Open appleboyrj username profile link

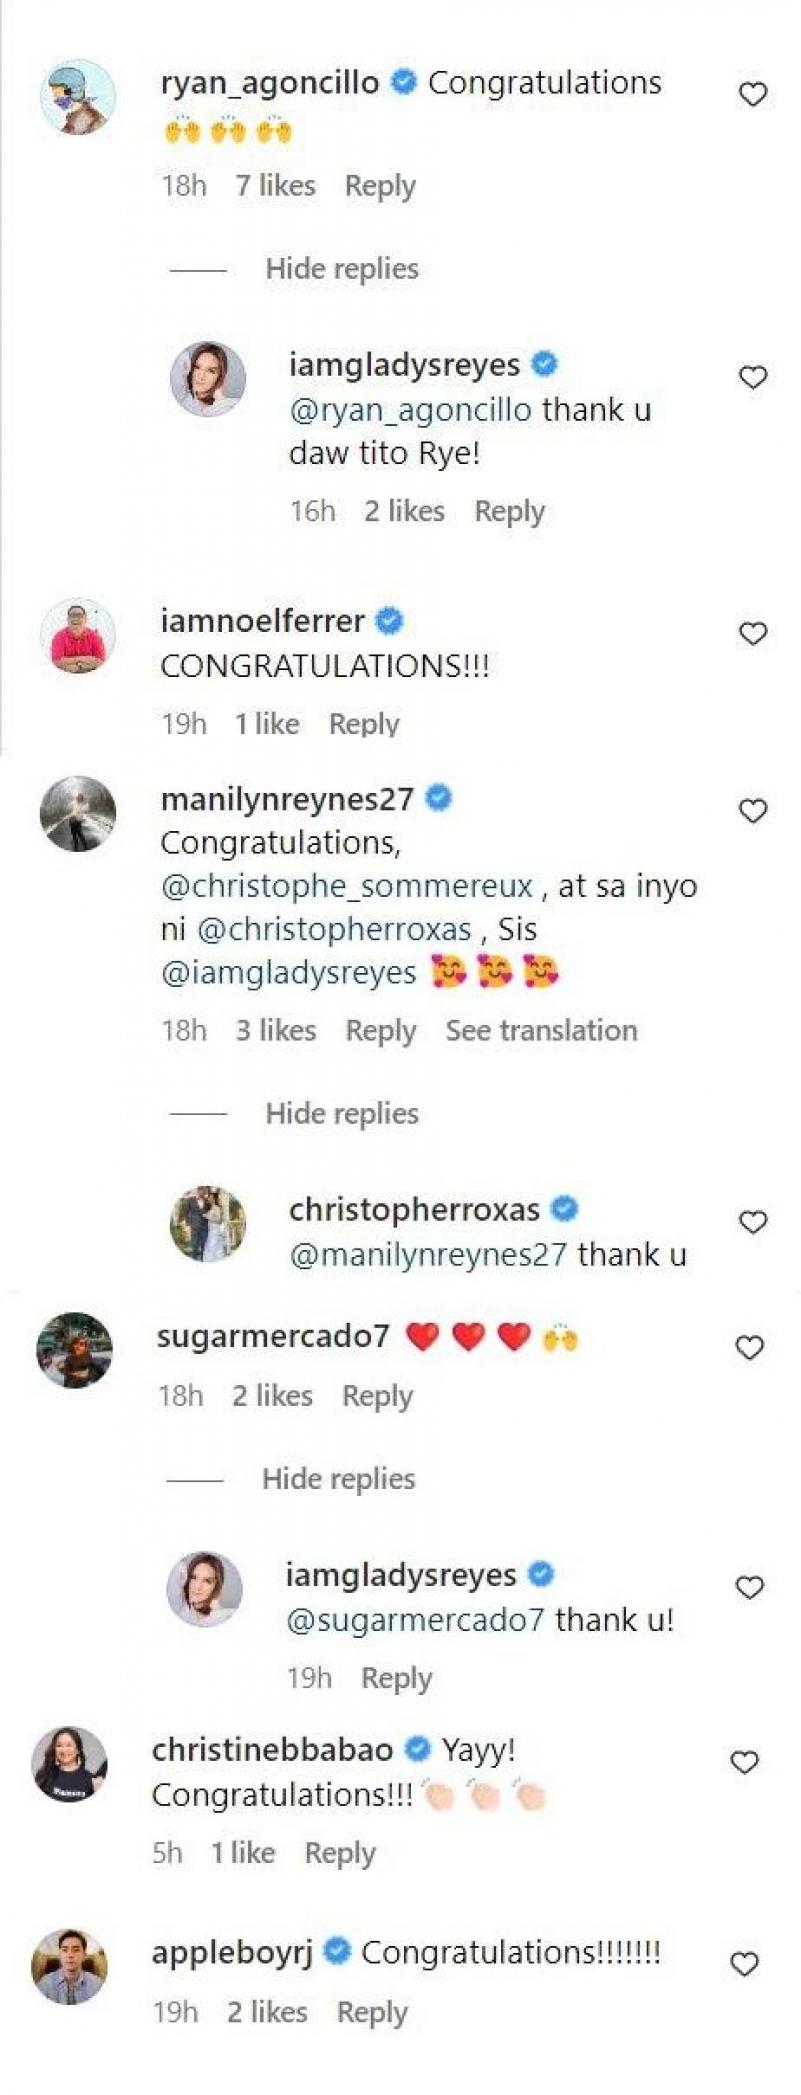(x=232, y=1952)
